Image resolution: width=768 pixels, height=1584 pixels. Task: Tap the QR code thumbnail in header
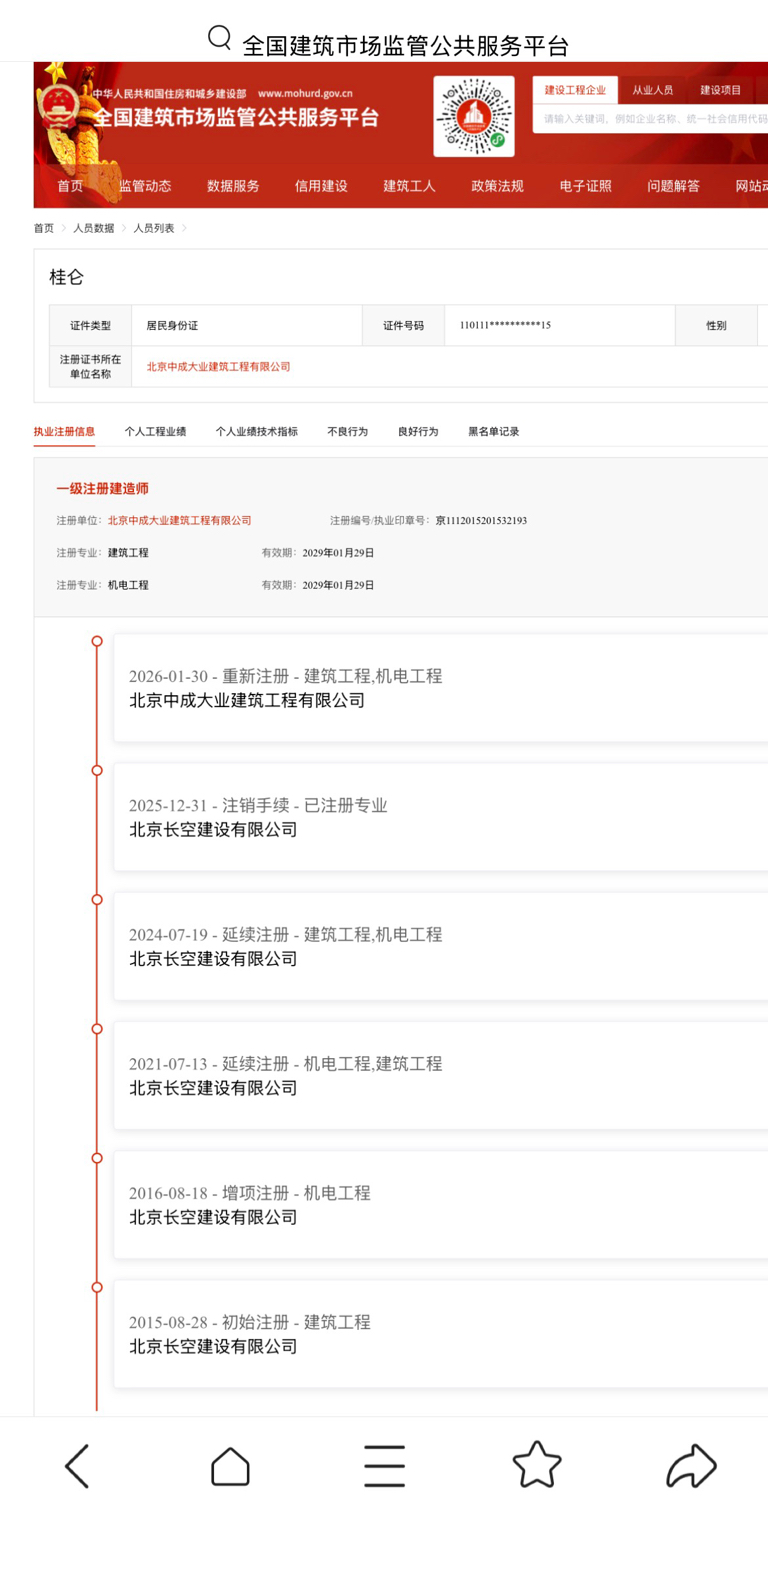click(x=474, y=116)
